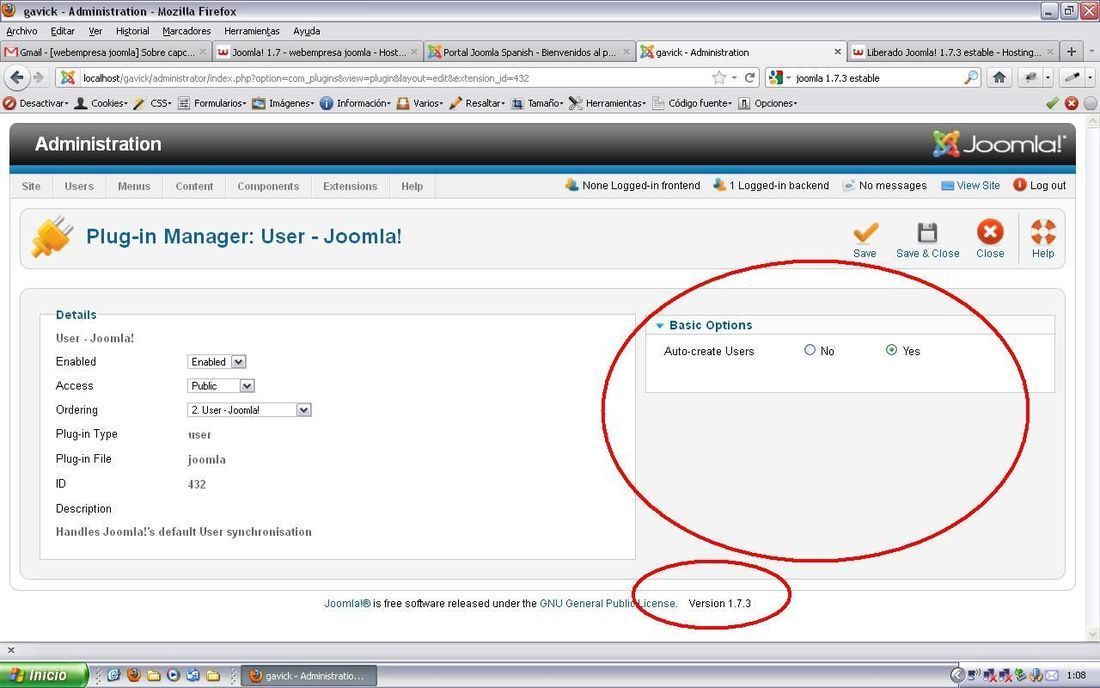The image size is (1100, 688).
Task: Click the No messages link
Action: 885,185
